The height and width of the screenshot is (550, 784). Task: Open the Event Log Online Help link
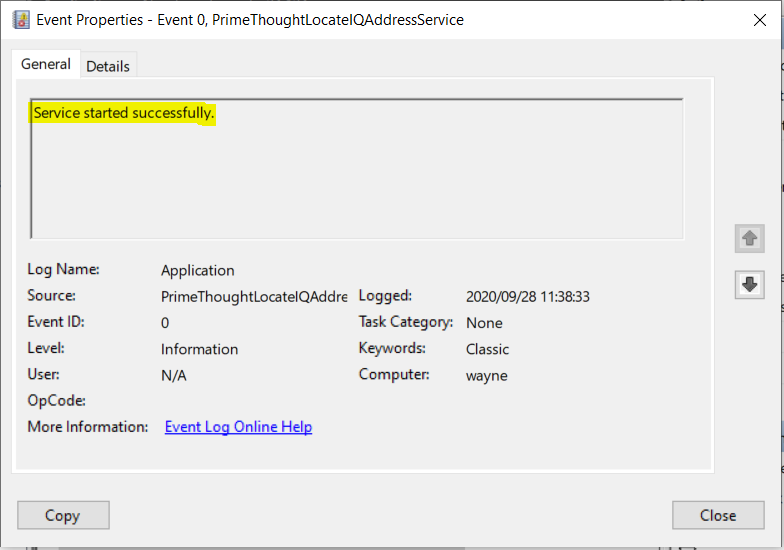coord(238,427)
